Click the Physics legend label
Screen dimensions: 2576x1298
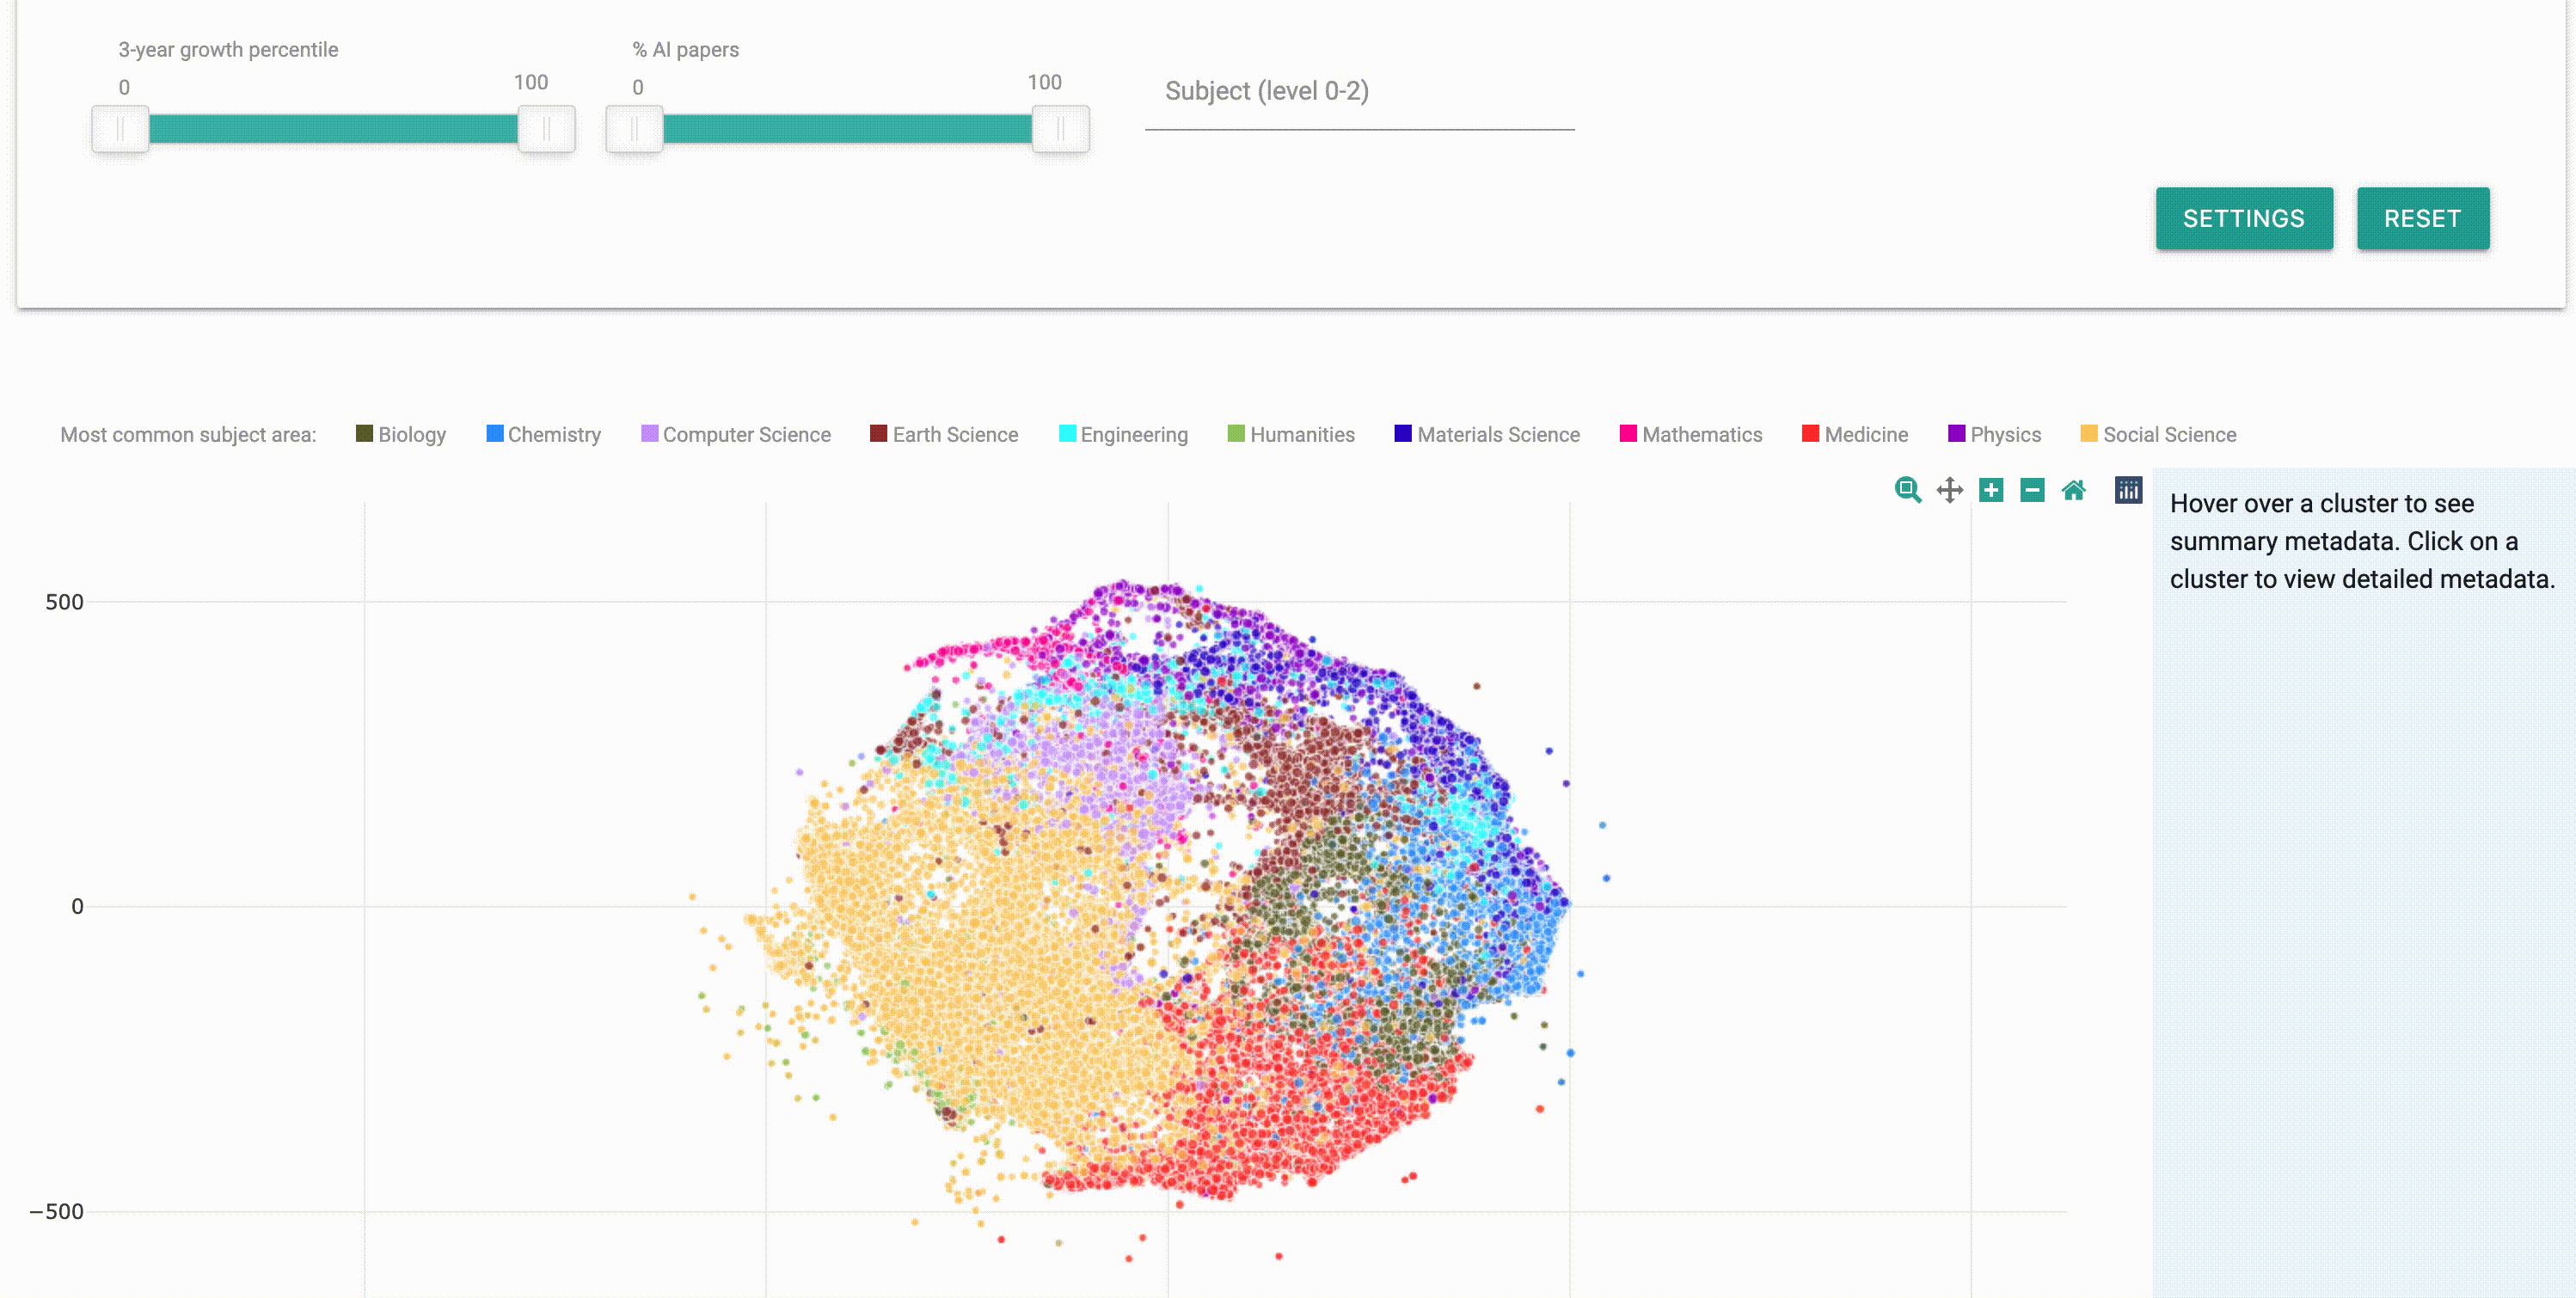point(2005,435)
